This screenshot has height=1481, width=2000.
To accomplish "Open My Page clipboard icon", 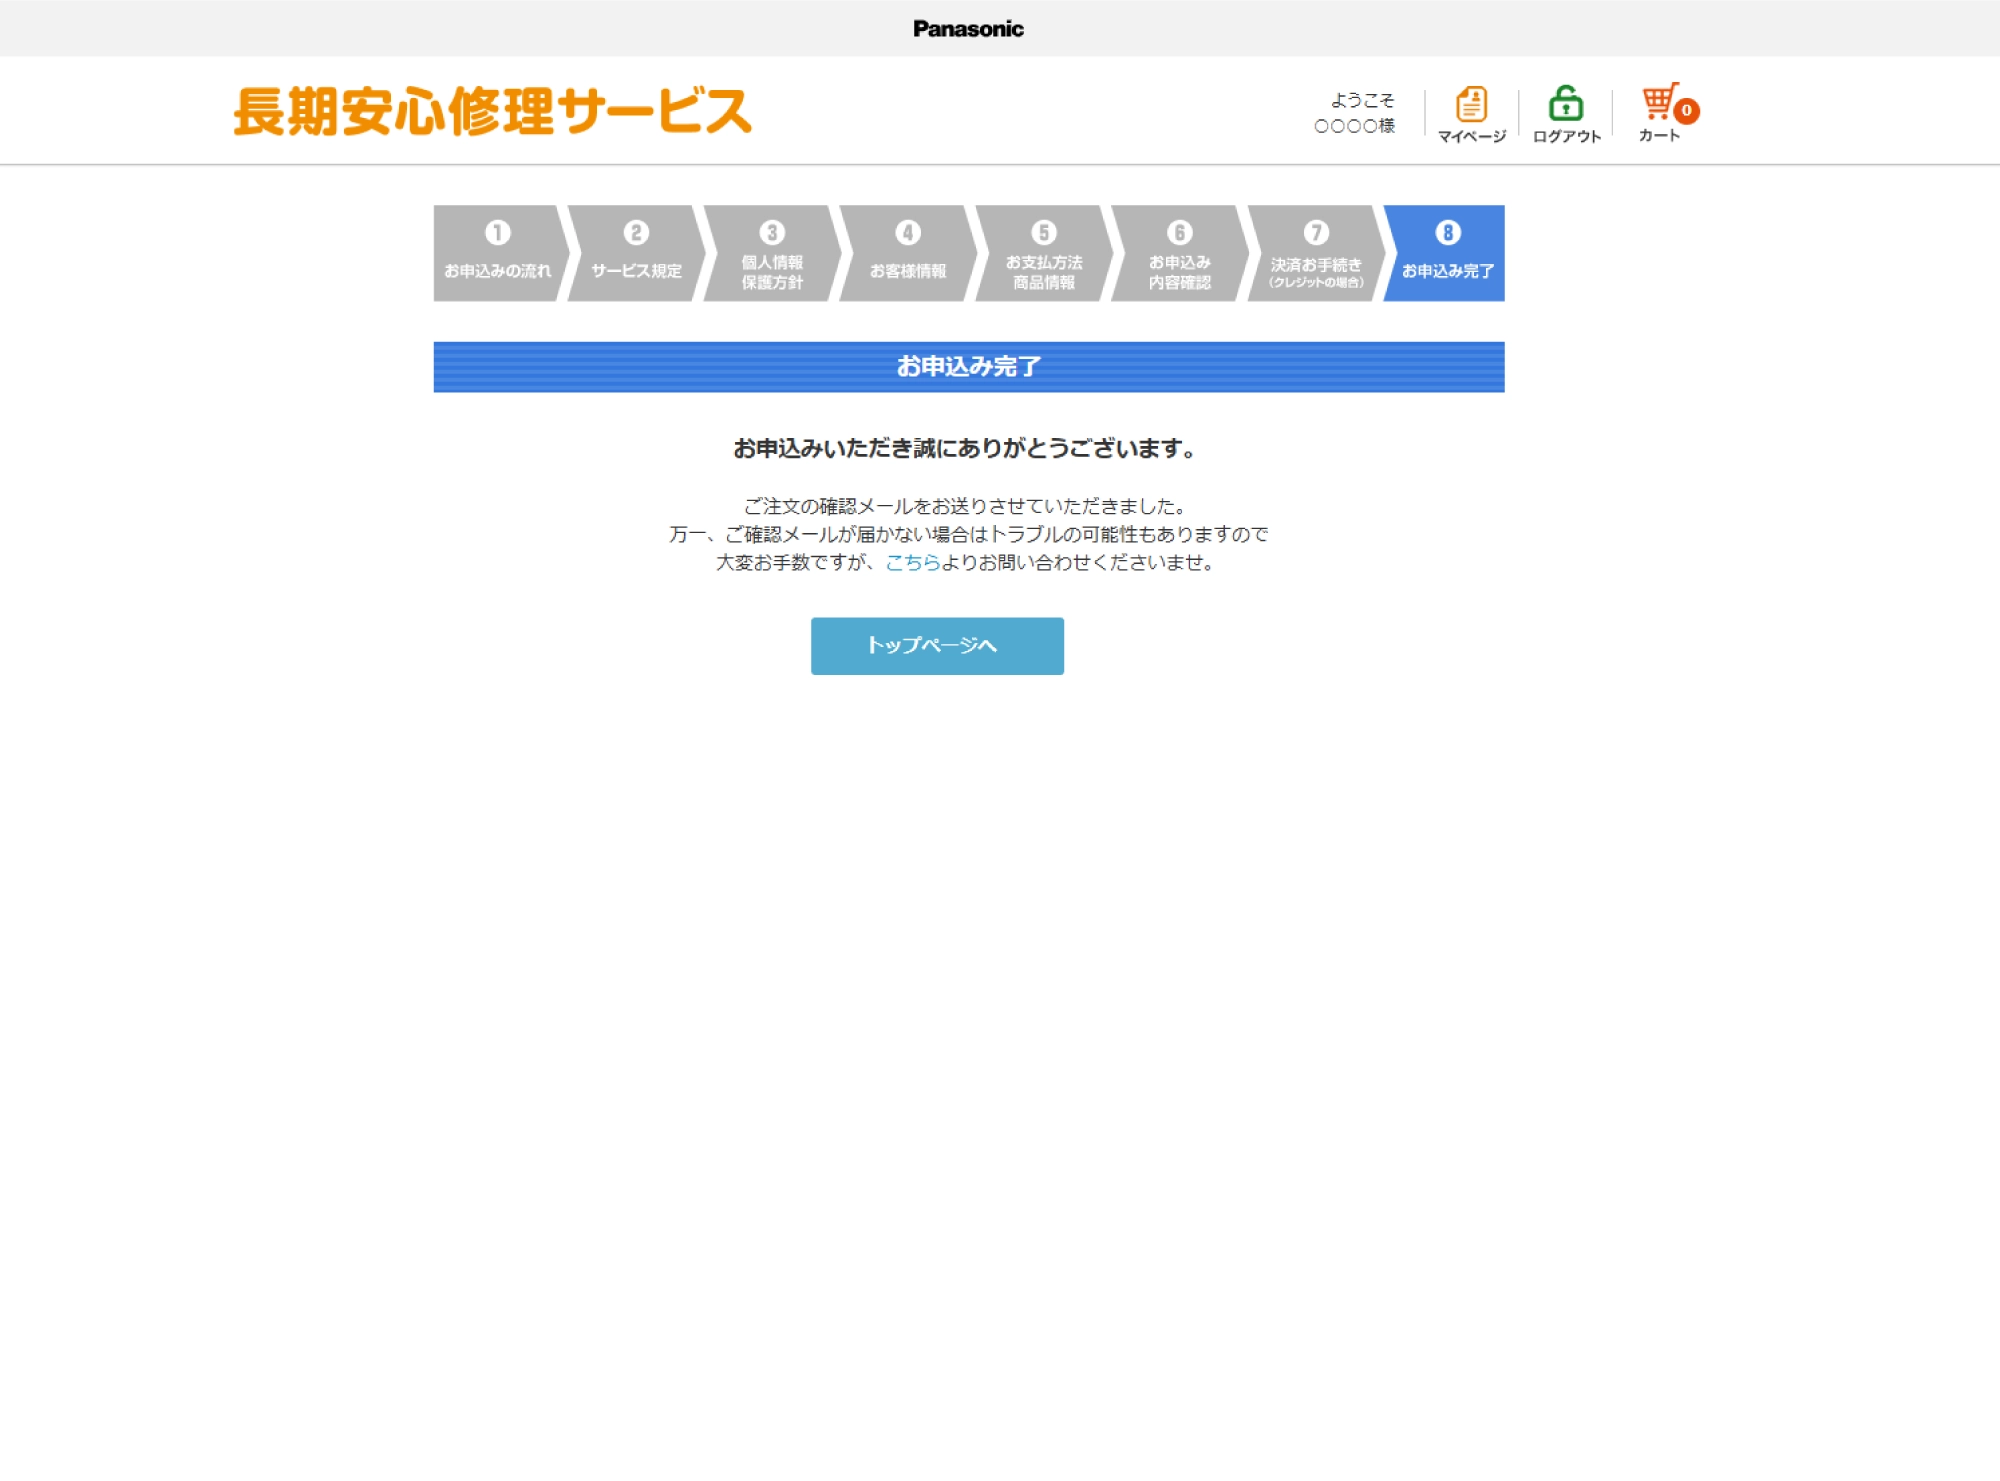I will click(x=1470, y=104).
